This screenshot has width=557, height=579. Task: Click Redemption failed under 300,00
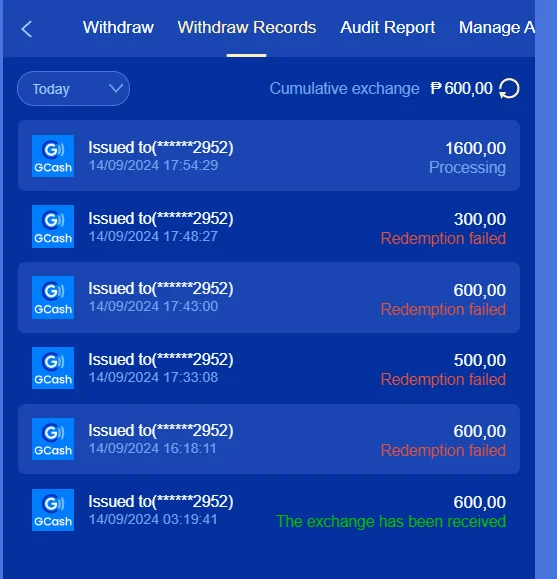443,239
